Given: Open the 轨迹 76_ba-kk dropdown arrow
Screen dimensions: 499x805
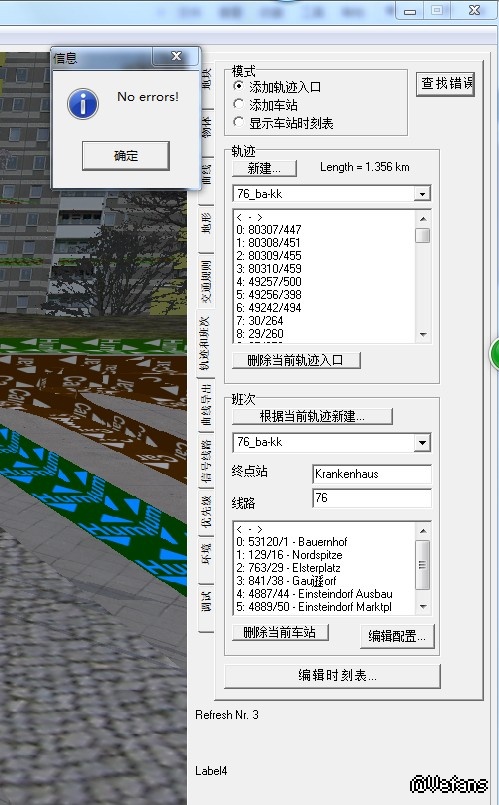Looking at the screenshot, I should pos(422,194).
